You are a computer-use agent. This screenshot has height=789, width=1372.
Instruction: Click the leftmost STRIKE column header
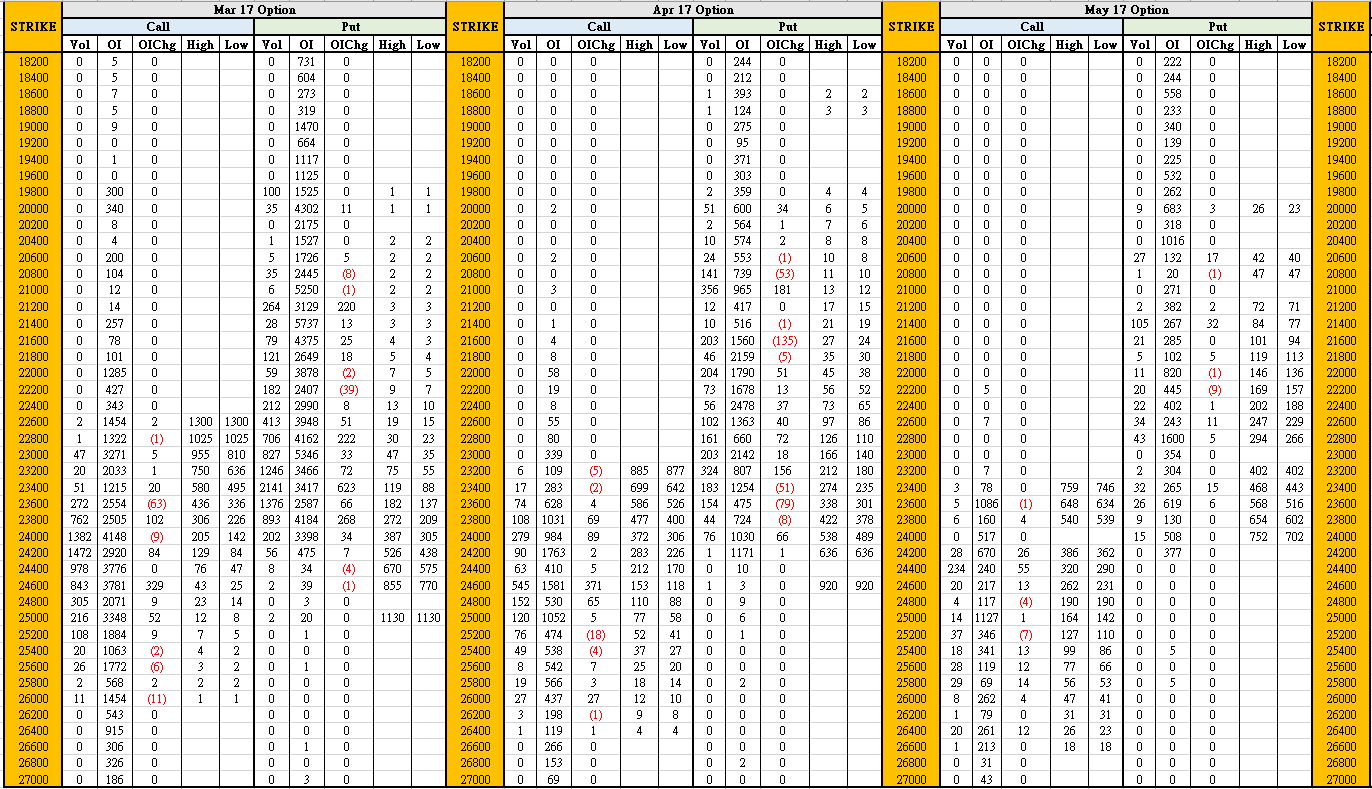point(31,27)
